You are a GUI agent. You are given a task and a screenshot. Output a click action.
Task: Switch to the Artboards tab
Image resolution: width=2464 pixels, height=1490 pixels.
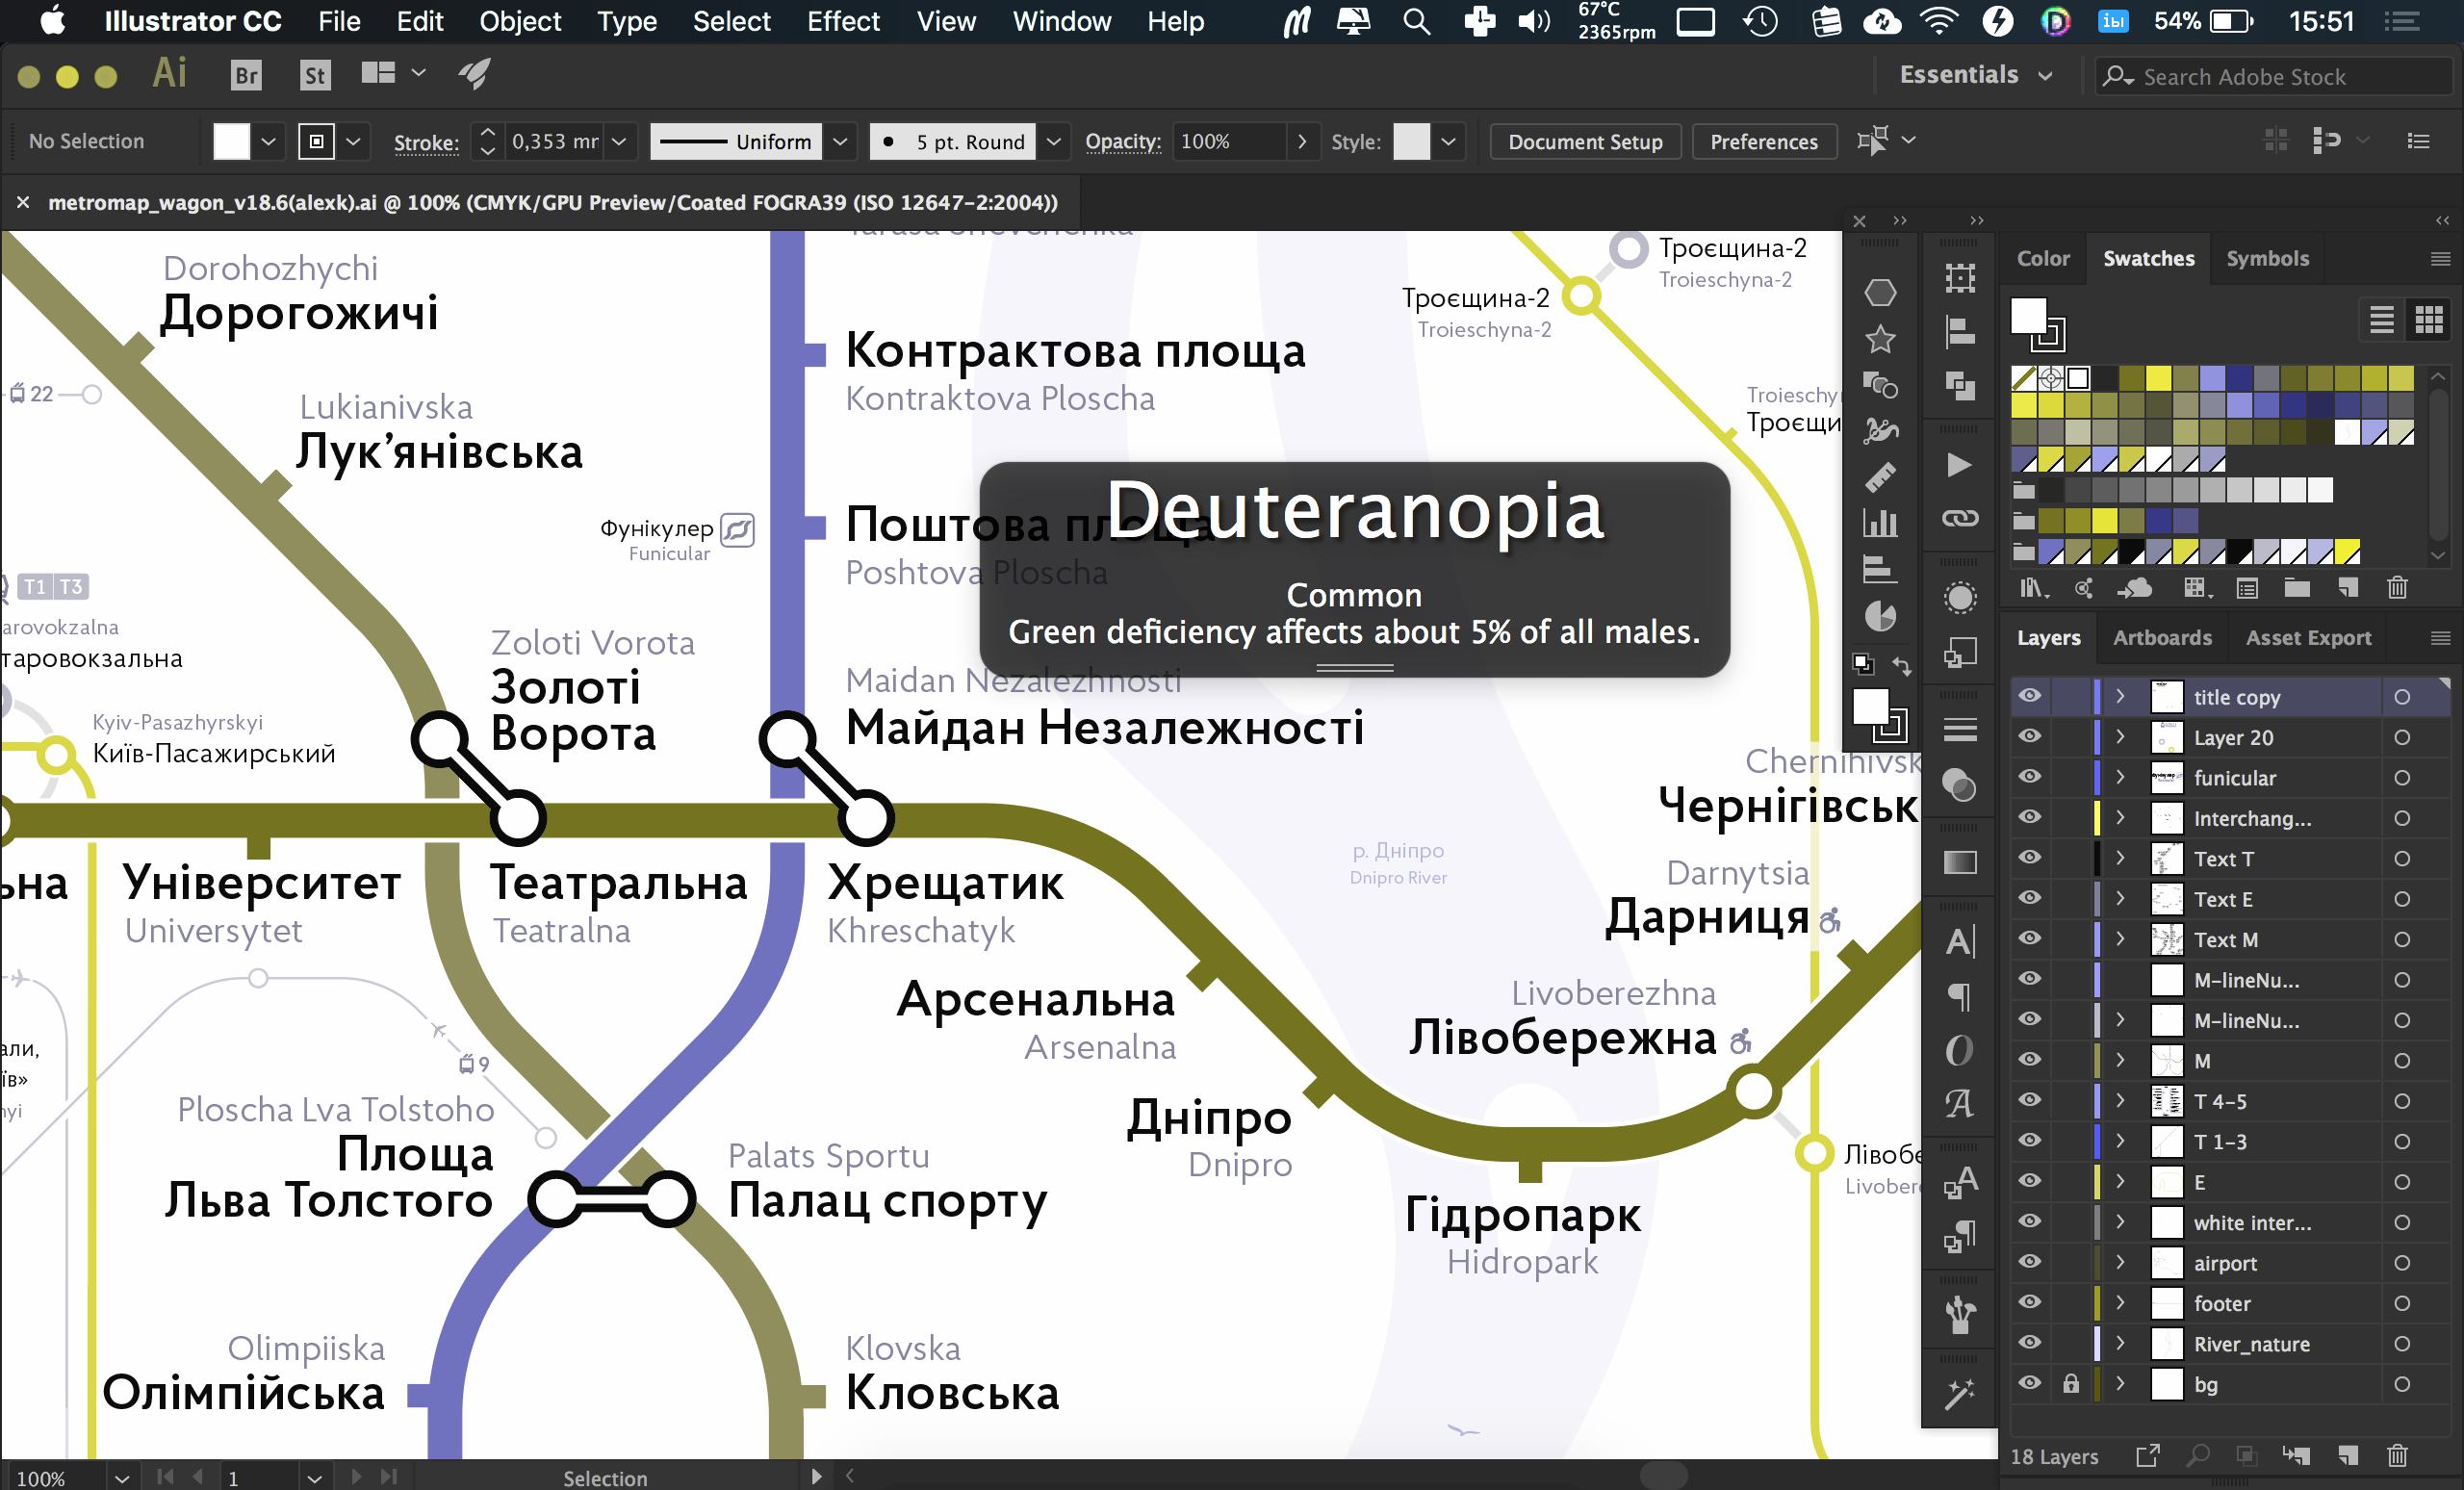coord(2162,637)
